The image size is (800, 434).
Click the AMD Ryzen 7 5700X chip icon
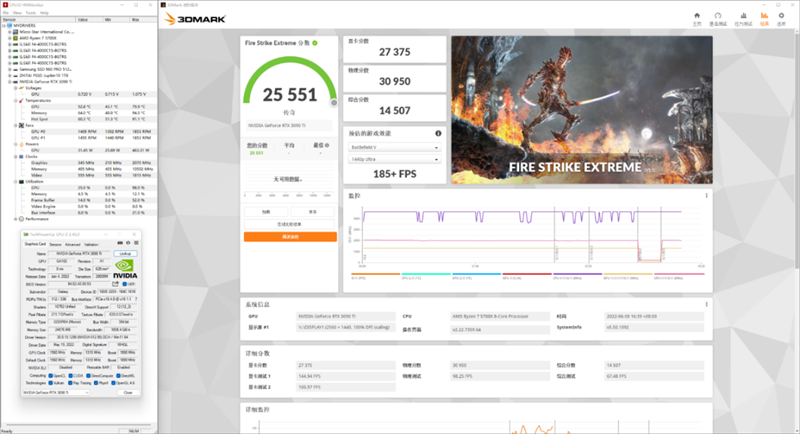coord(15,38)
